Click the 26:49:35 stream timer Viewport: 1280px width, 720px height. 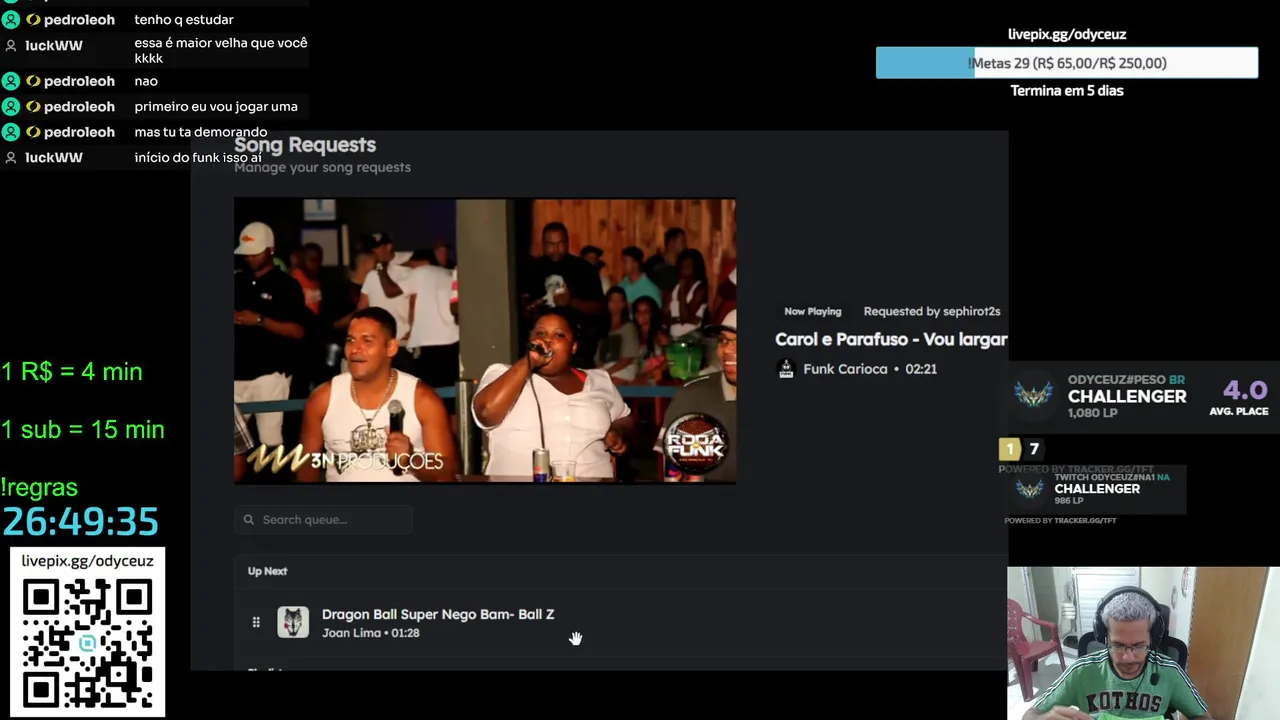(81, 522)
